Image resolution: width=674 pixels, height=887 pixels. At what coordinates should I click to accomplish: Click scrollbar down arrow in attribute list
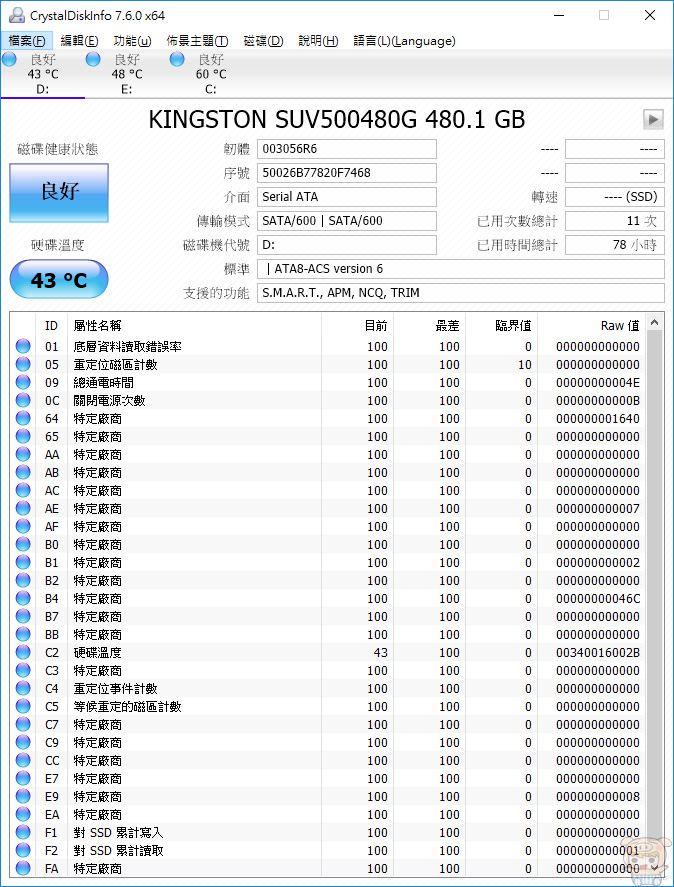[655, 868]
